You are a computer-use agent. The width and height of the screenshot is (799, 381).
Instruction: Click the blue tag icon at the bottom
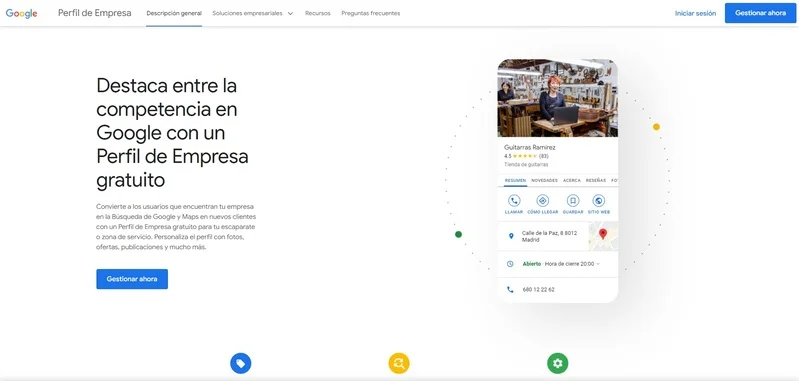(241, 363)
